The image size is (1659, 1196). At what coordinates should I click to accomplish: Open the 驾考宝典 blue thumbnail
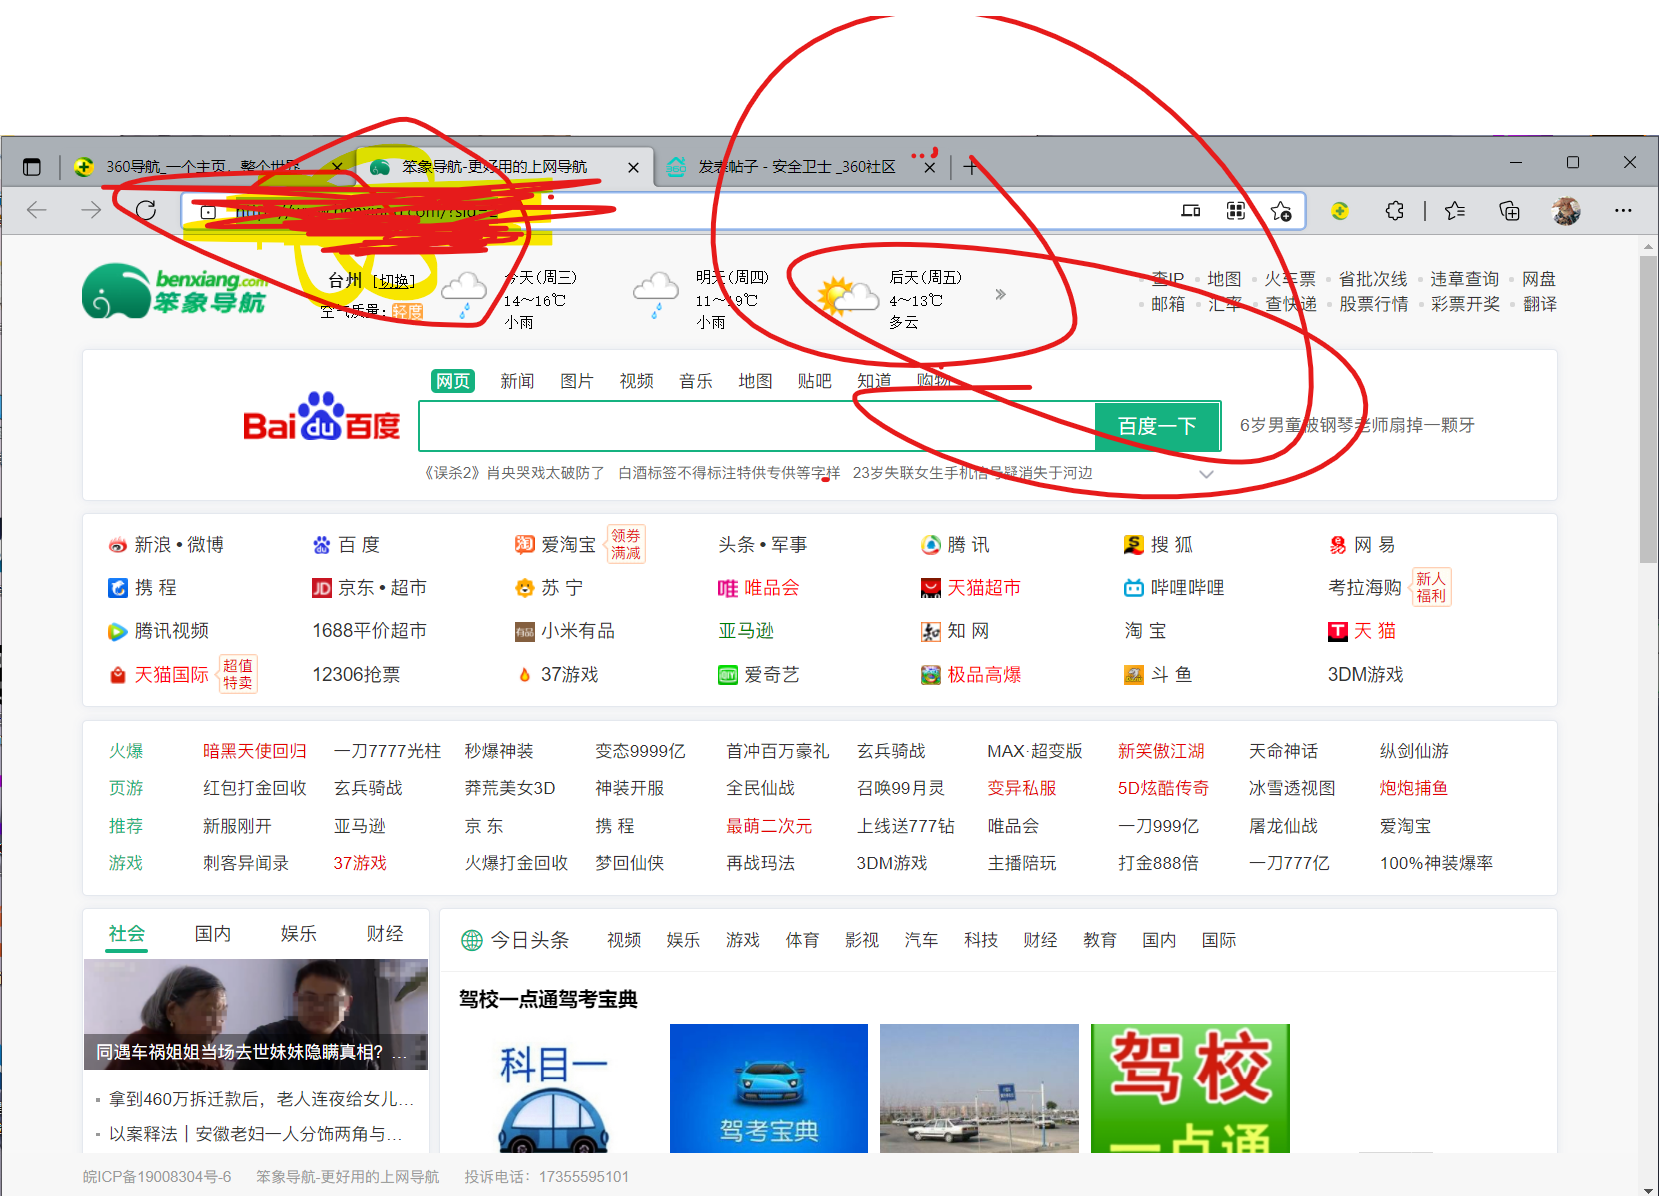tap(768, 1088)
